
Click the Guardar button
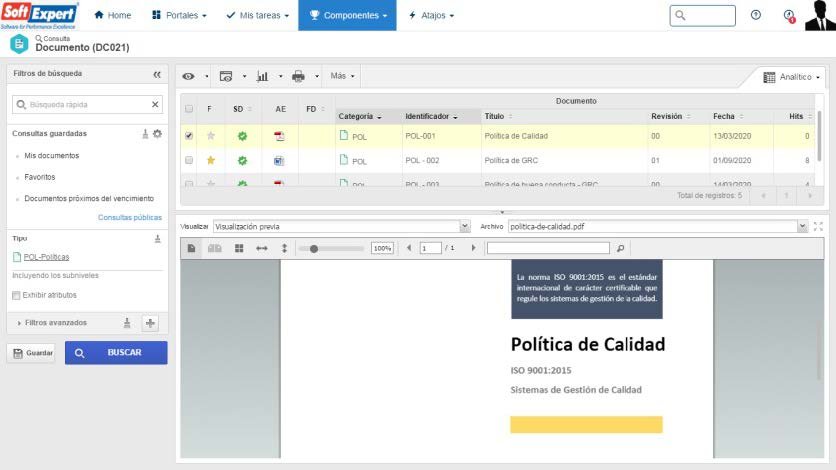(31, 353)
